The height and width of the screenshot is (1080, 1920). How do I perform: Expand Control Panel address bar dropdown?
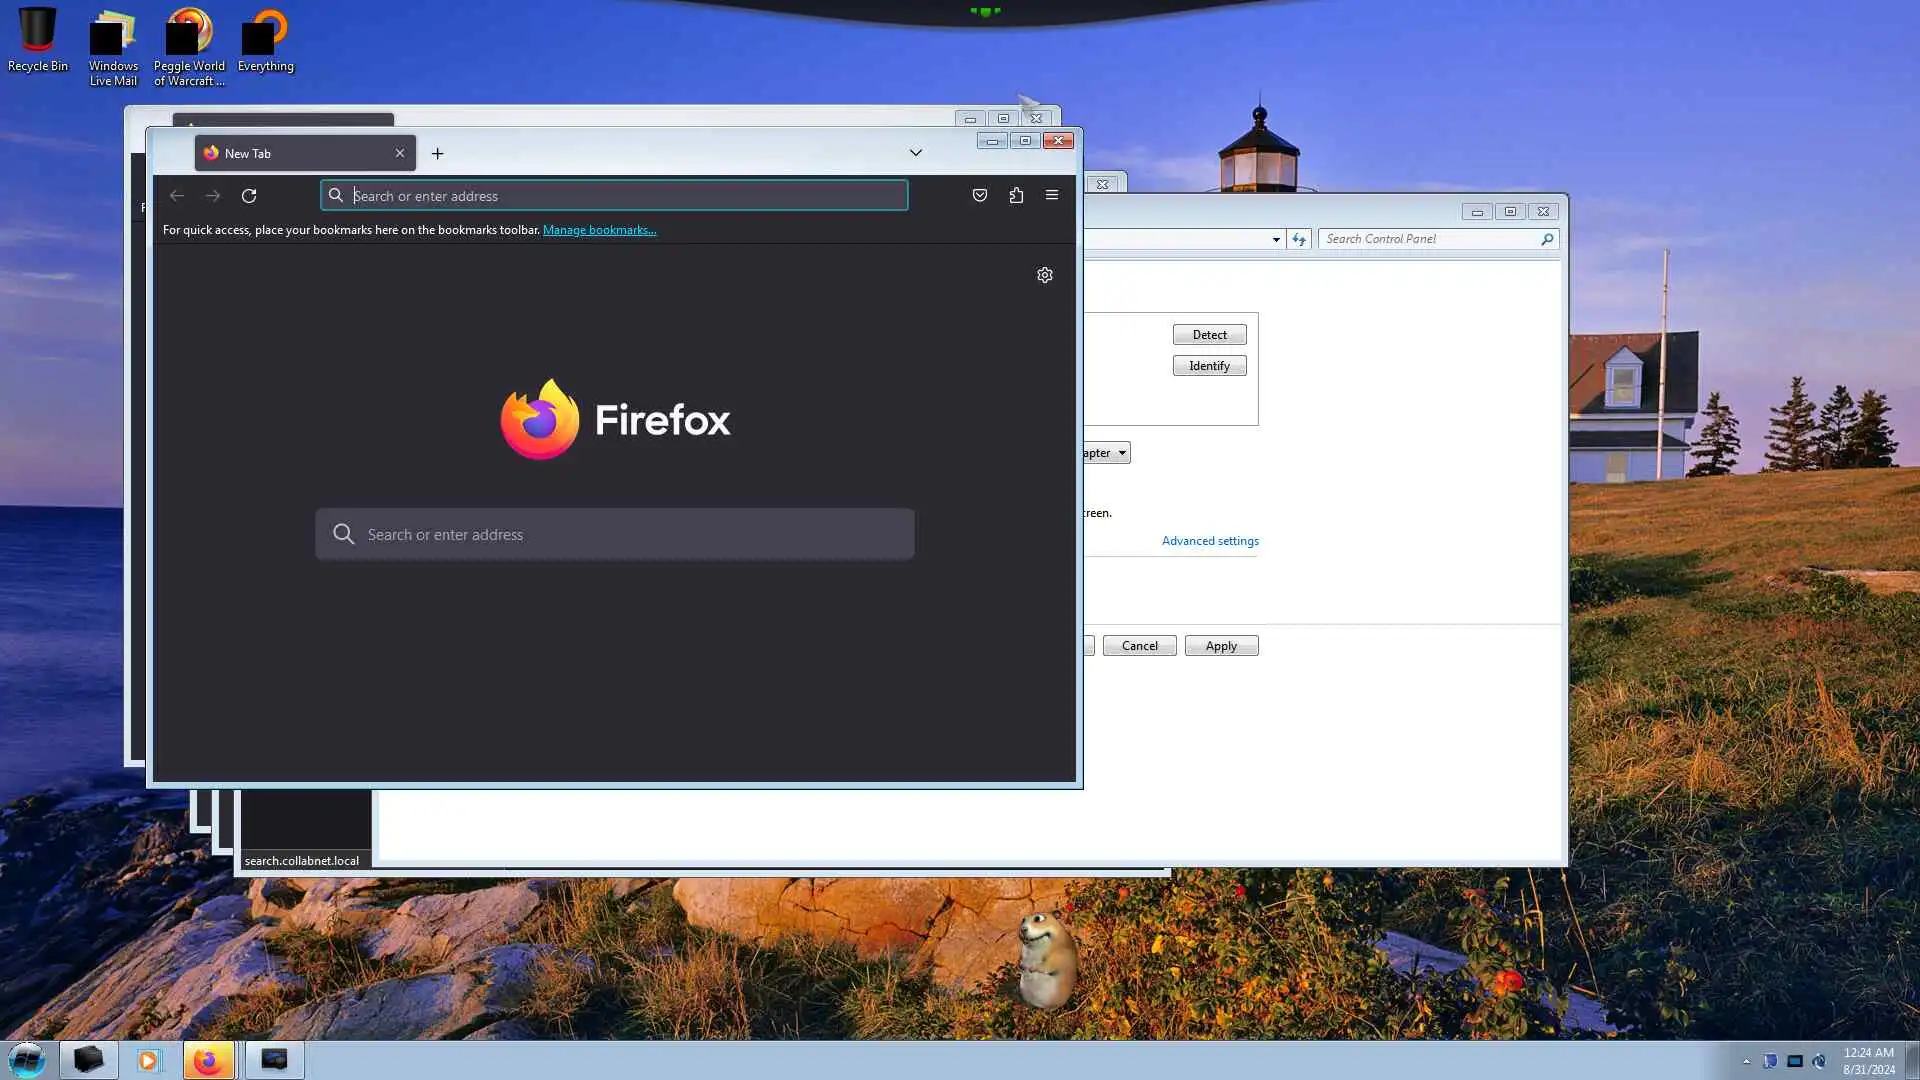(1276, 239)
